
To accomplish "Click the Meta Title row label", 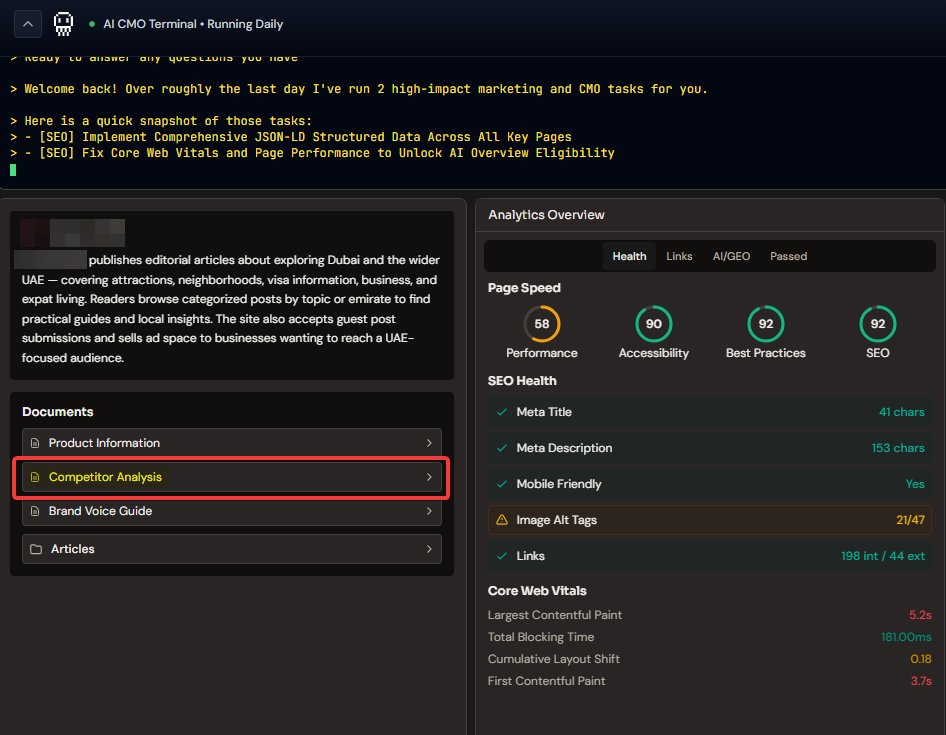I will [544, 412].
